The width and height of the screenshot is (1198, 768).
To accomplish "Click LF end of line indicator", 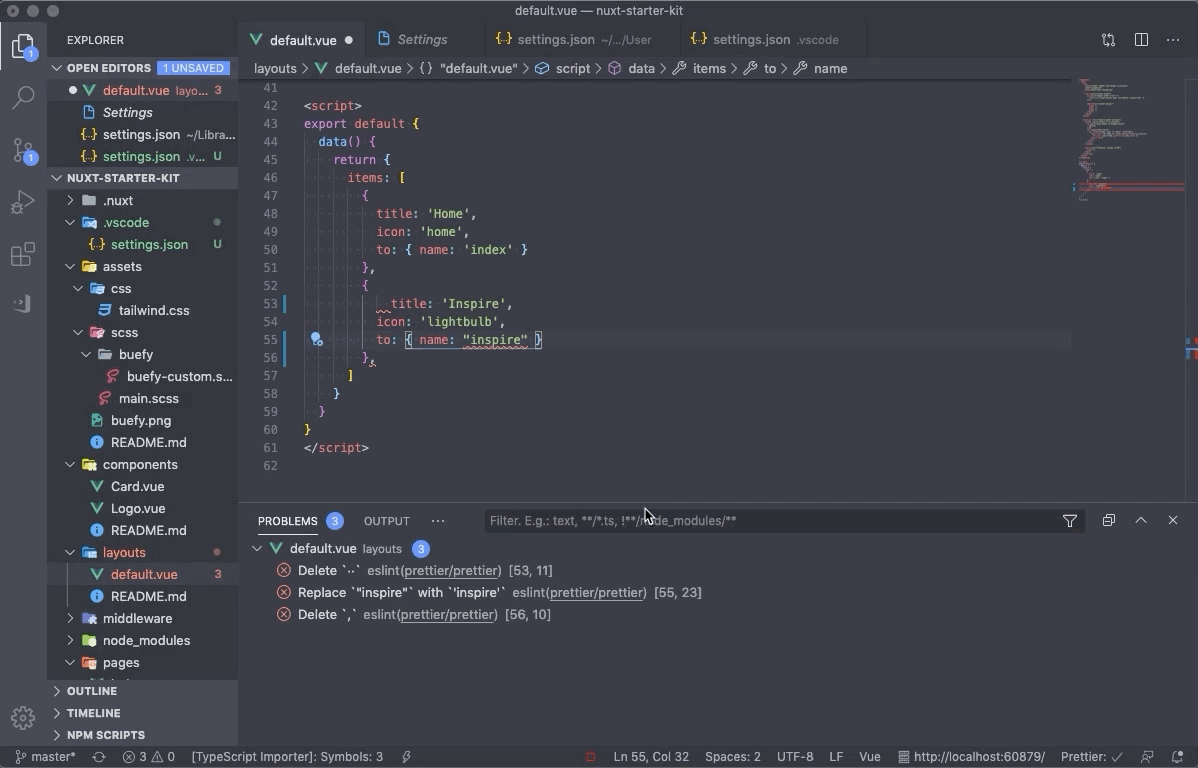I will pyautogui.click(x=836, y=757).
